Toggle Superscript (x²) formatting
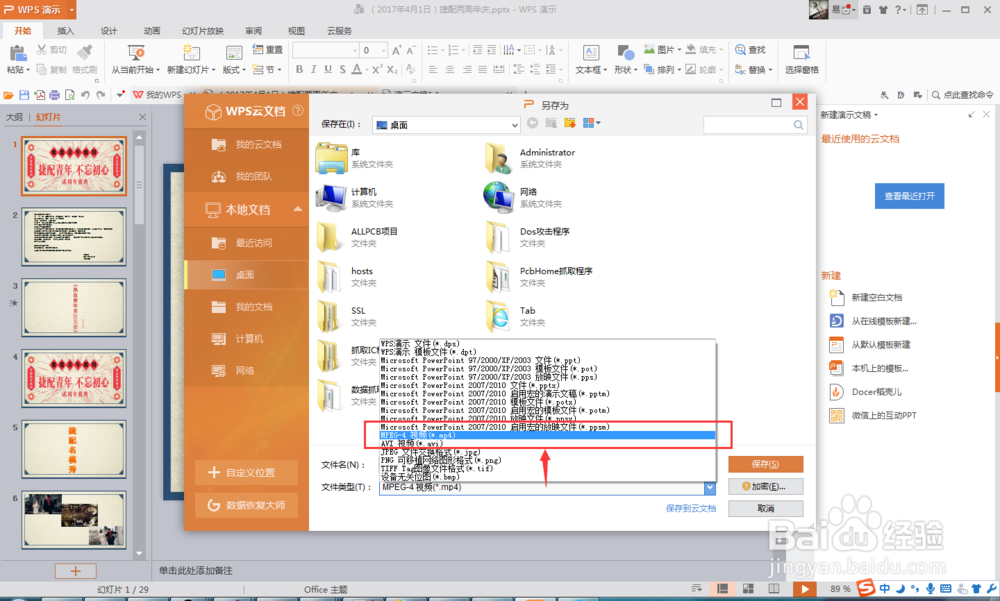Screen dimensions: 1000x601 pyautogui.click(x=377, y=70)
